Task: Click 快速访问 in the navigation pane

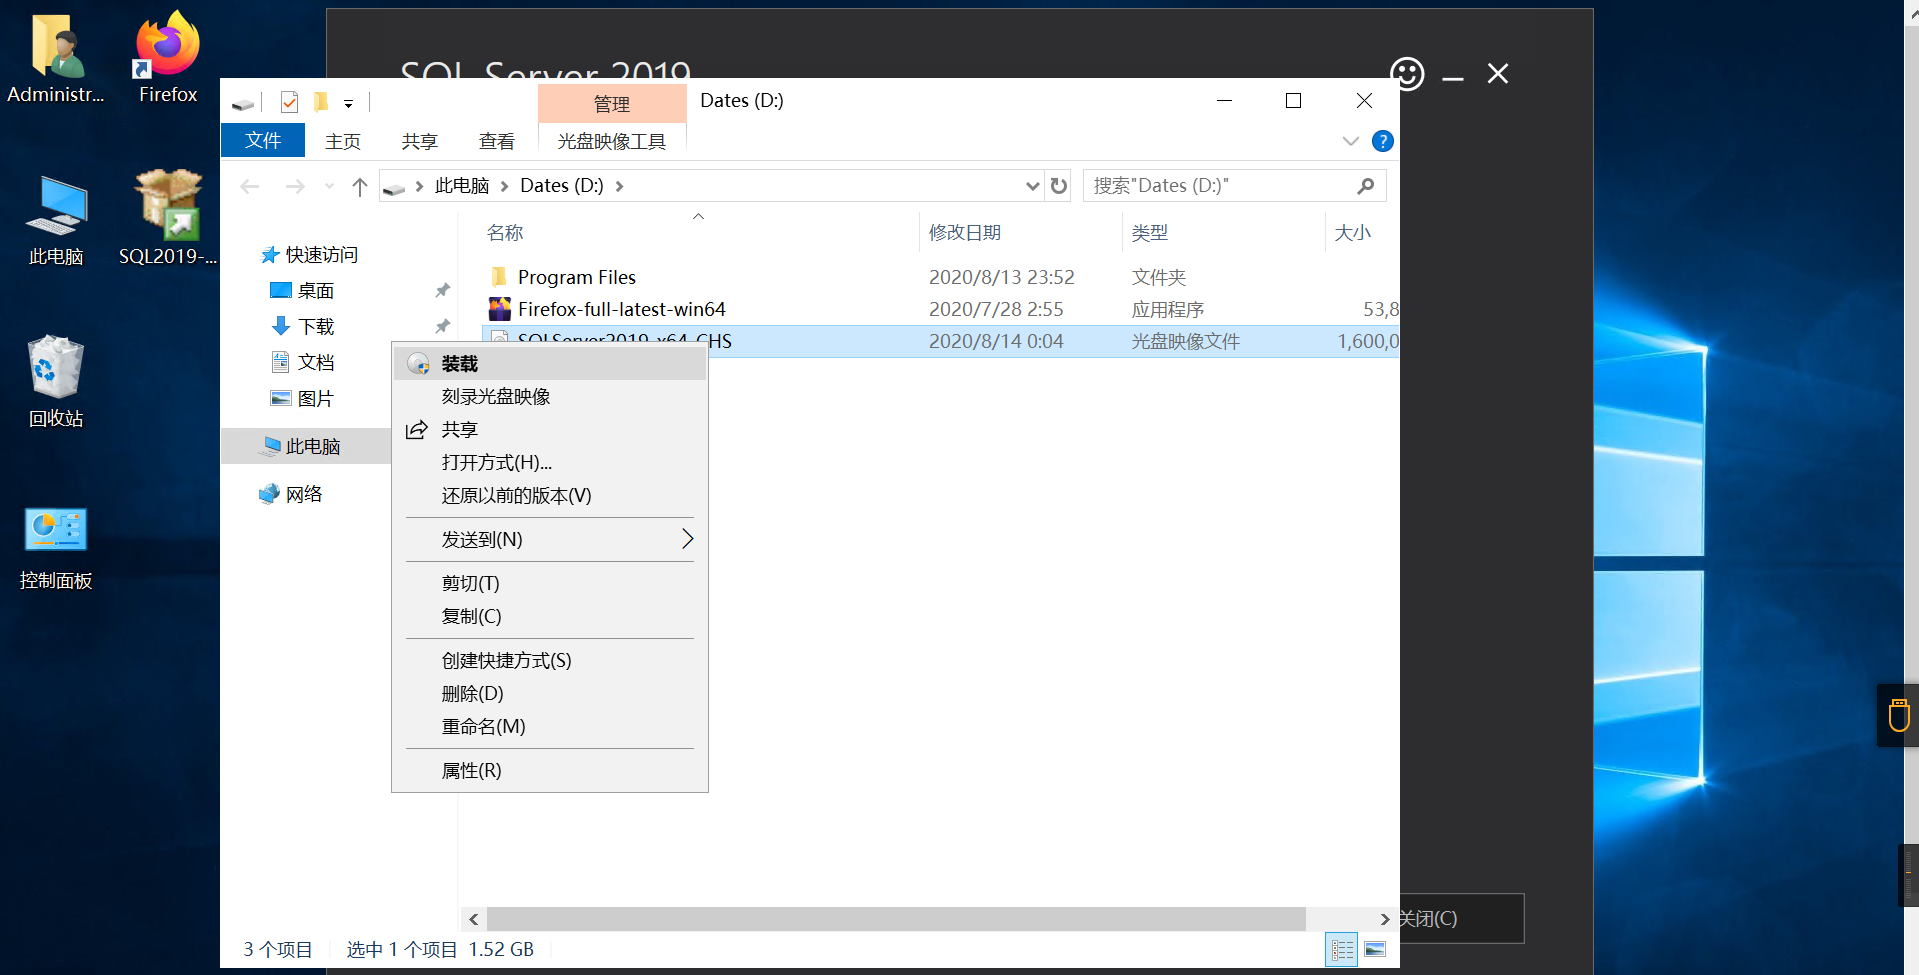Action: point(321,255)
